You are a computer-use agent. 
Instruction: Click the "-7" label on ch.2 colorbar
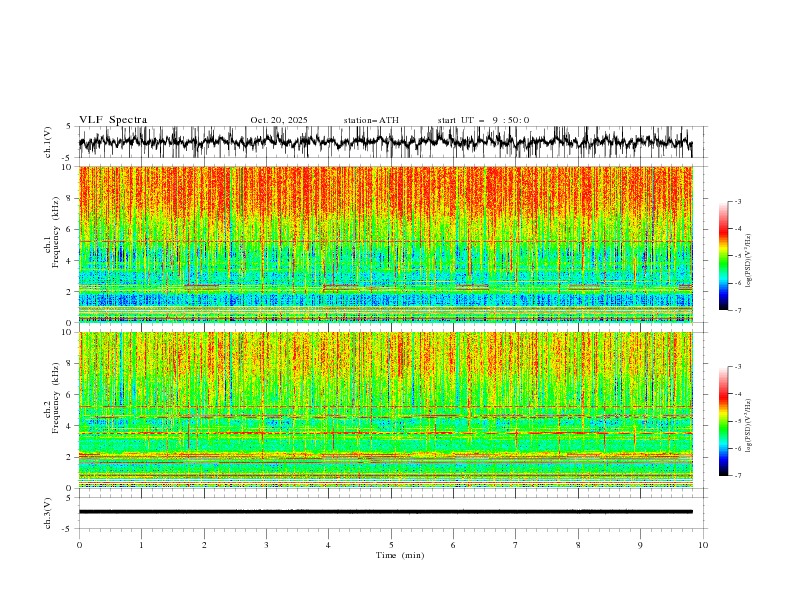738,476
